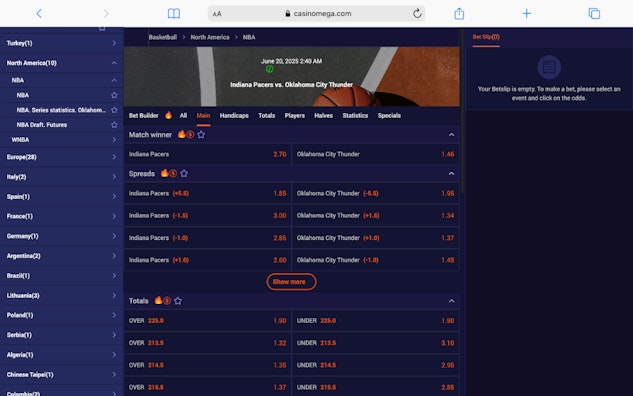Open NBA Draft. Futures in sidebar
The image size is (633, 396).
42,125
